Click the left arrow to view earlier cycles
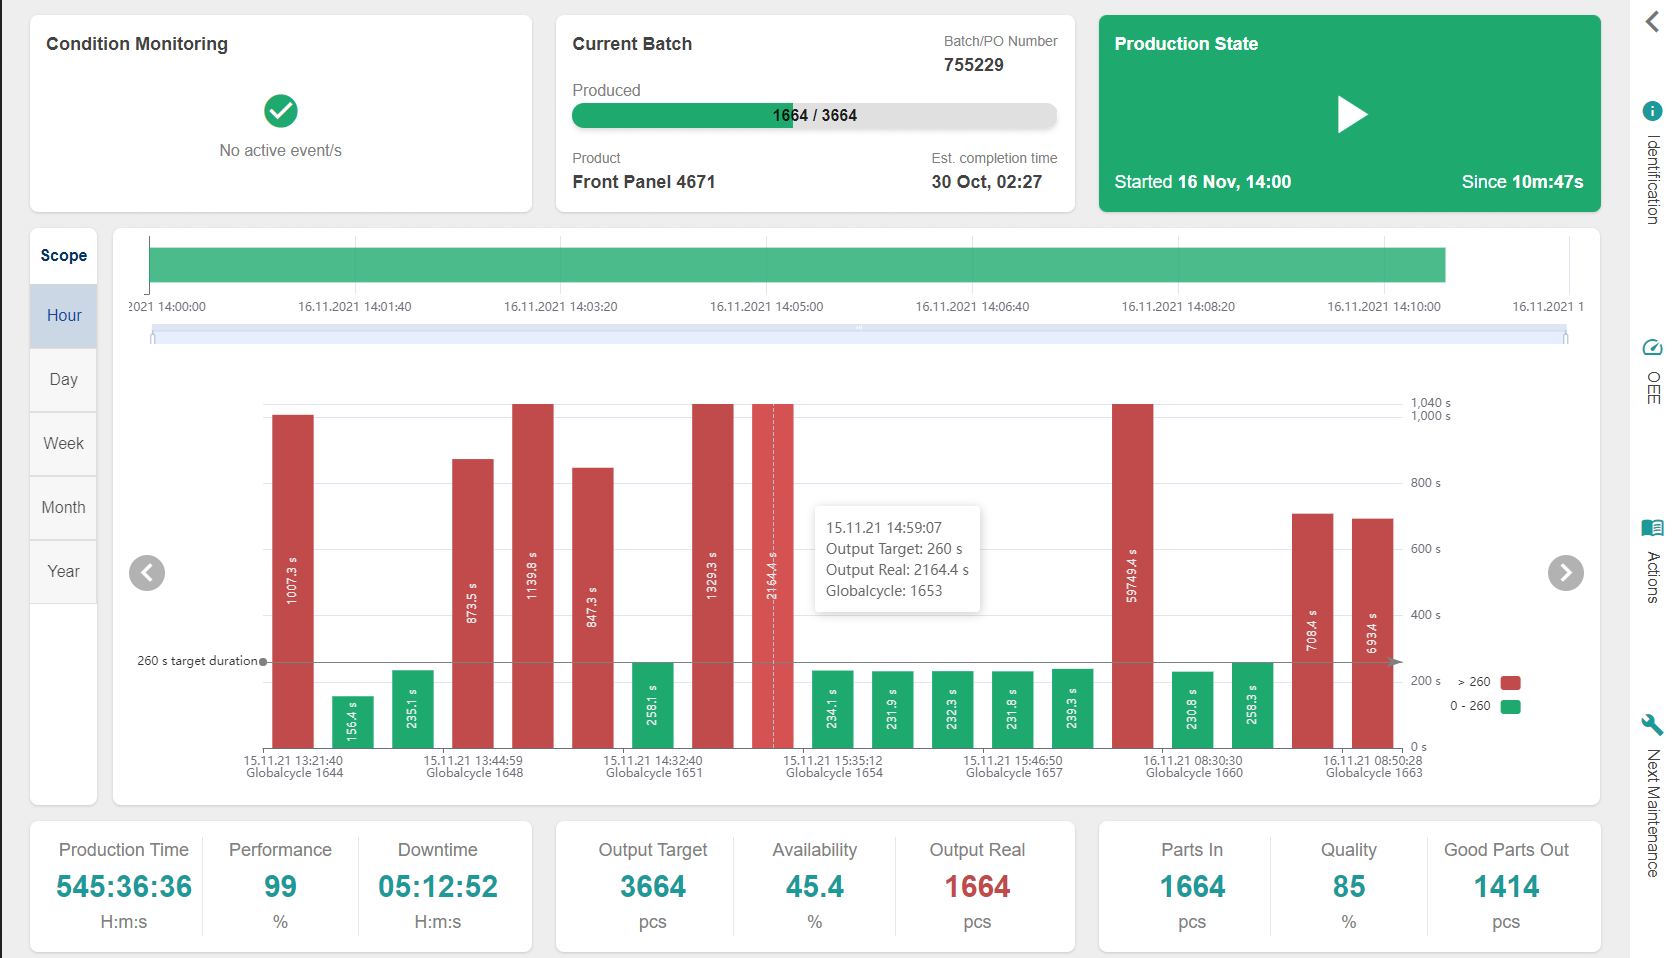This screenshot has width=1672, height=958. coord(147,573)
